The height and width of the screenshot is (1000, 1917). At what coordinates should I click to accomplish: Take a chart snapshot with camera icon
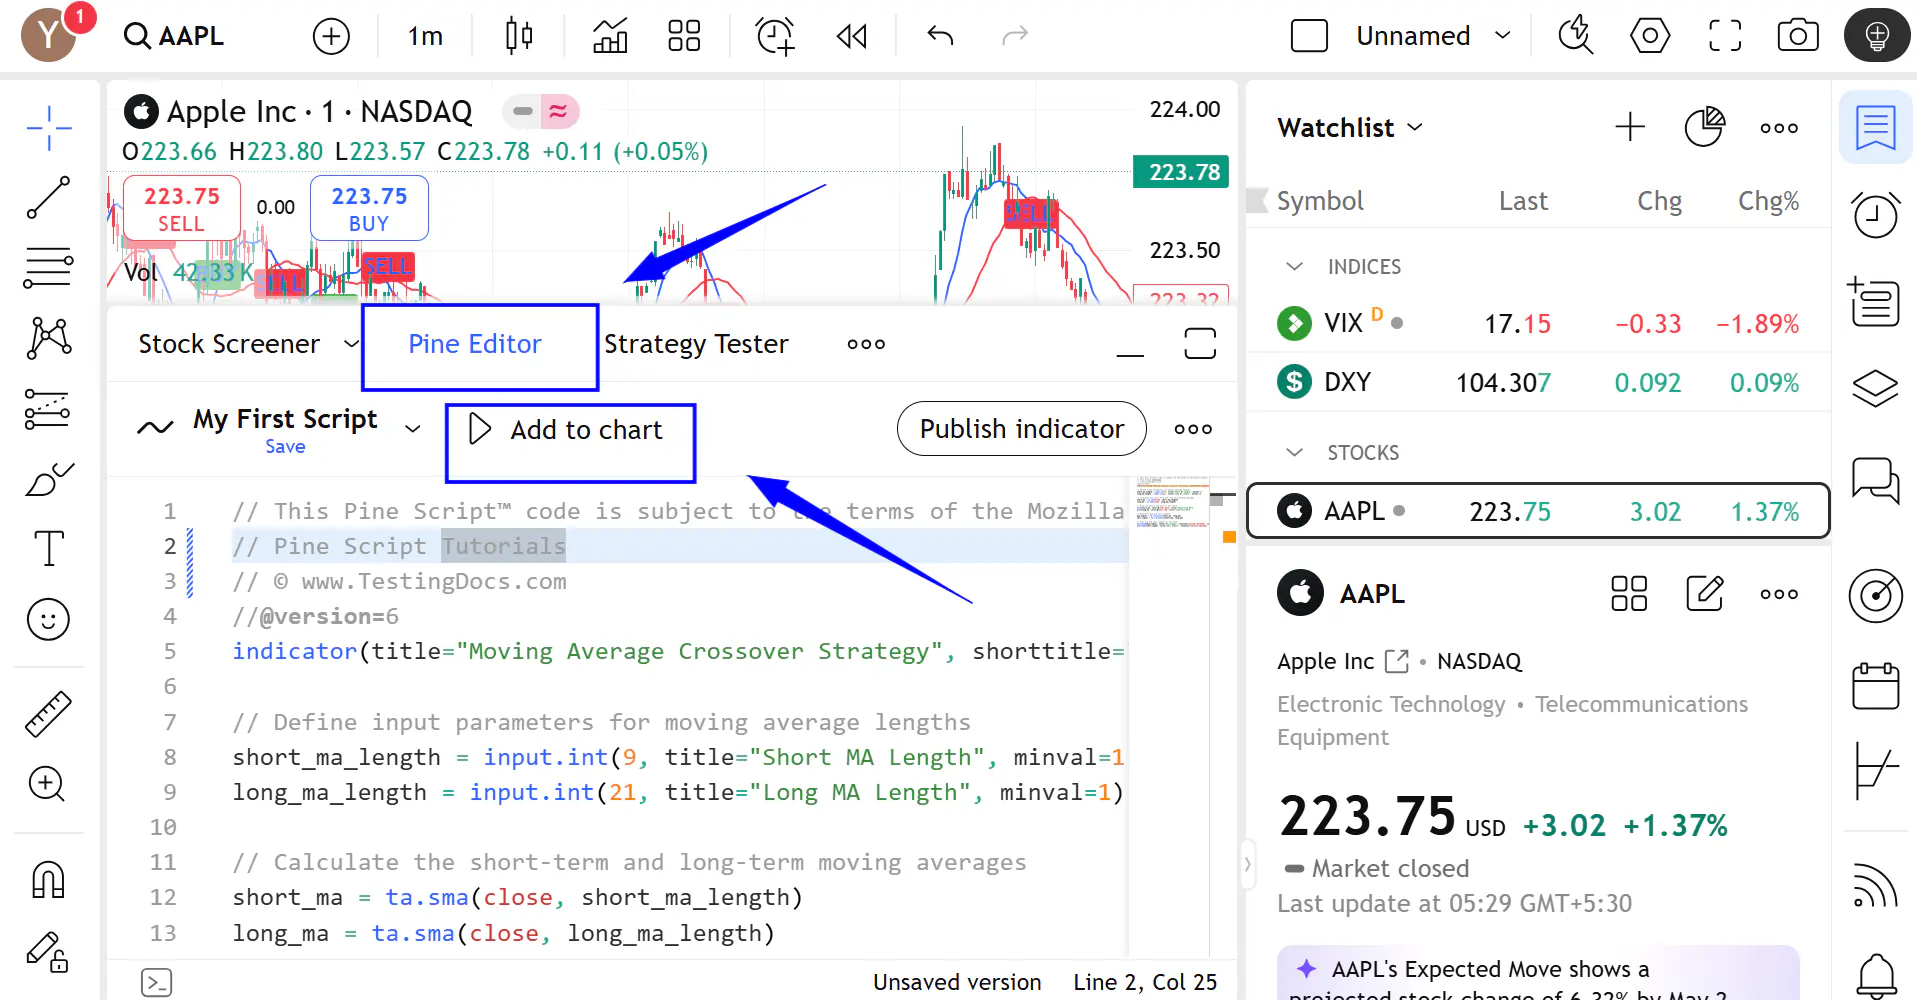[1797, 36]
